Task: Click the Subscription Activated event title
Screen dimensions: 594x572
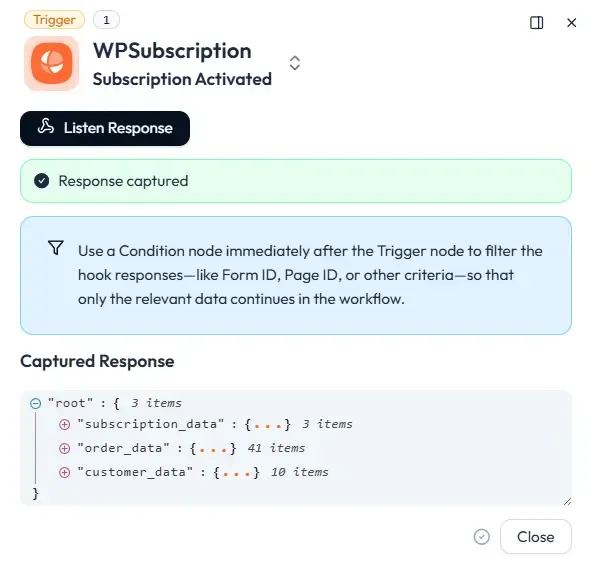Action: (182, 79)
